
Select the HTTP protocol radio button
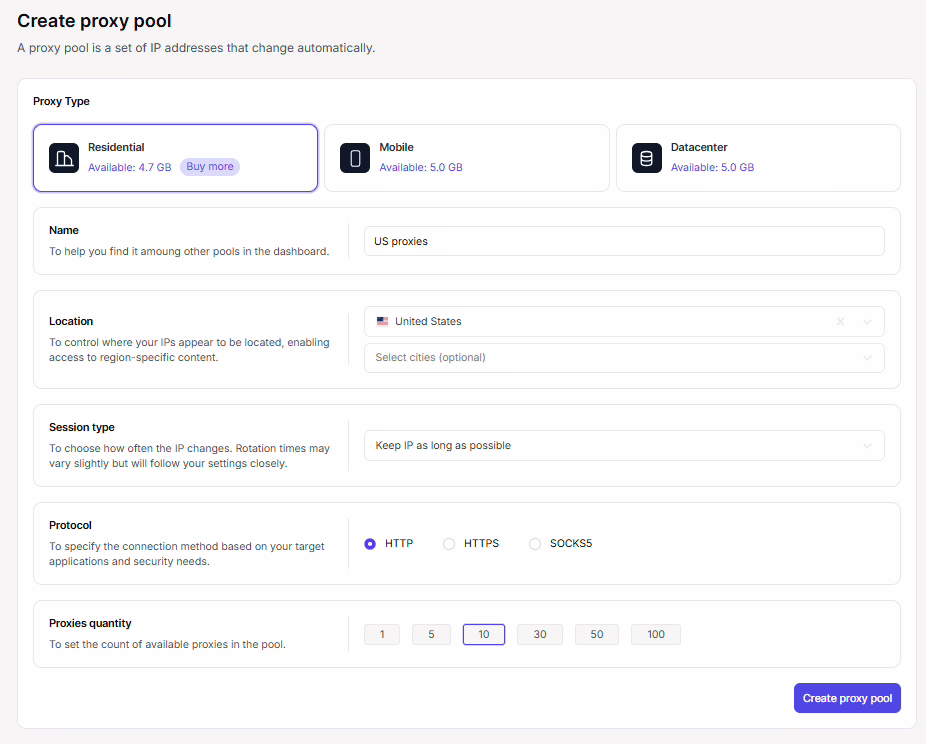(370, 544)
